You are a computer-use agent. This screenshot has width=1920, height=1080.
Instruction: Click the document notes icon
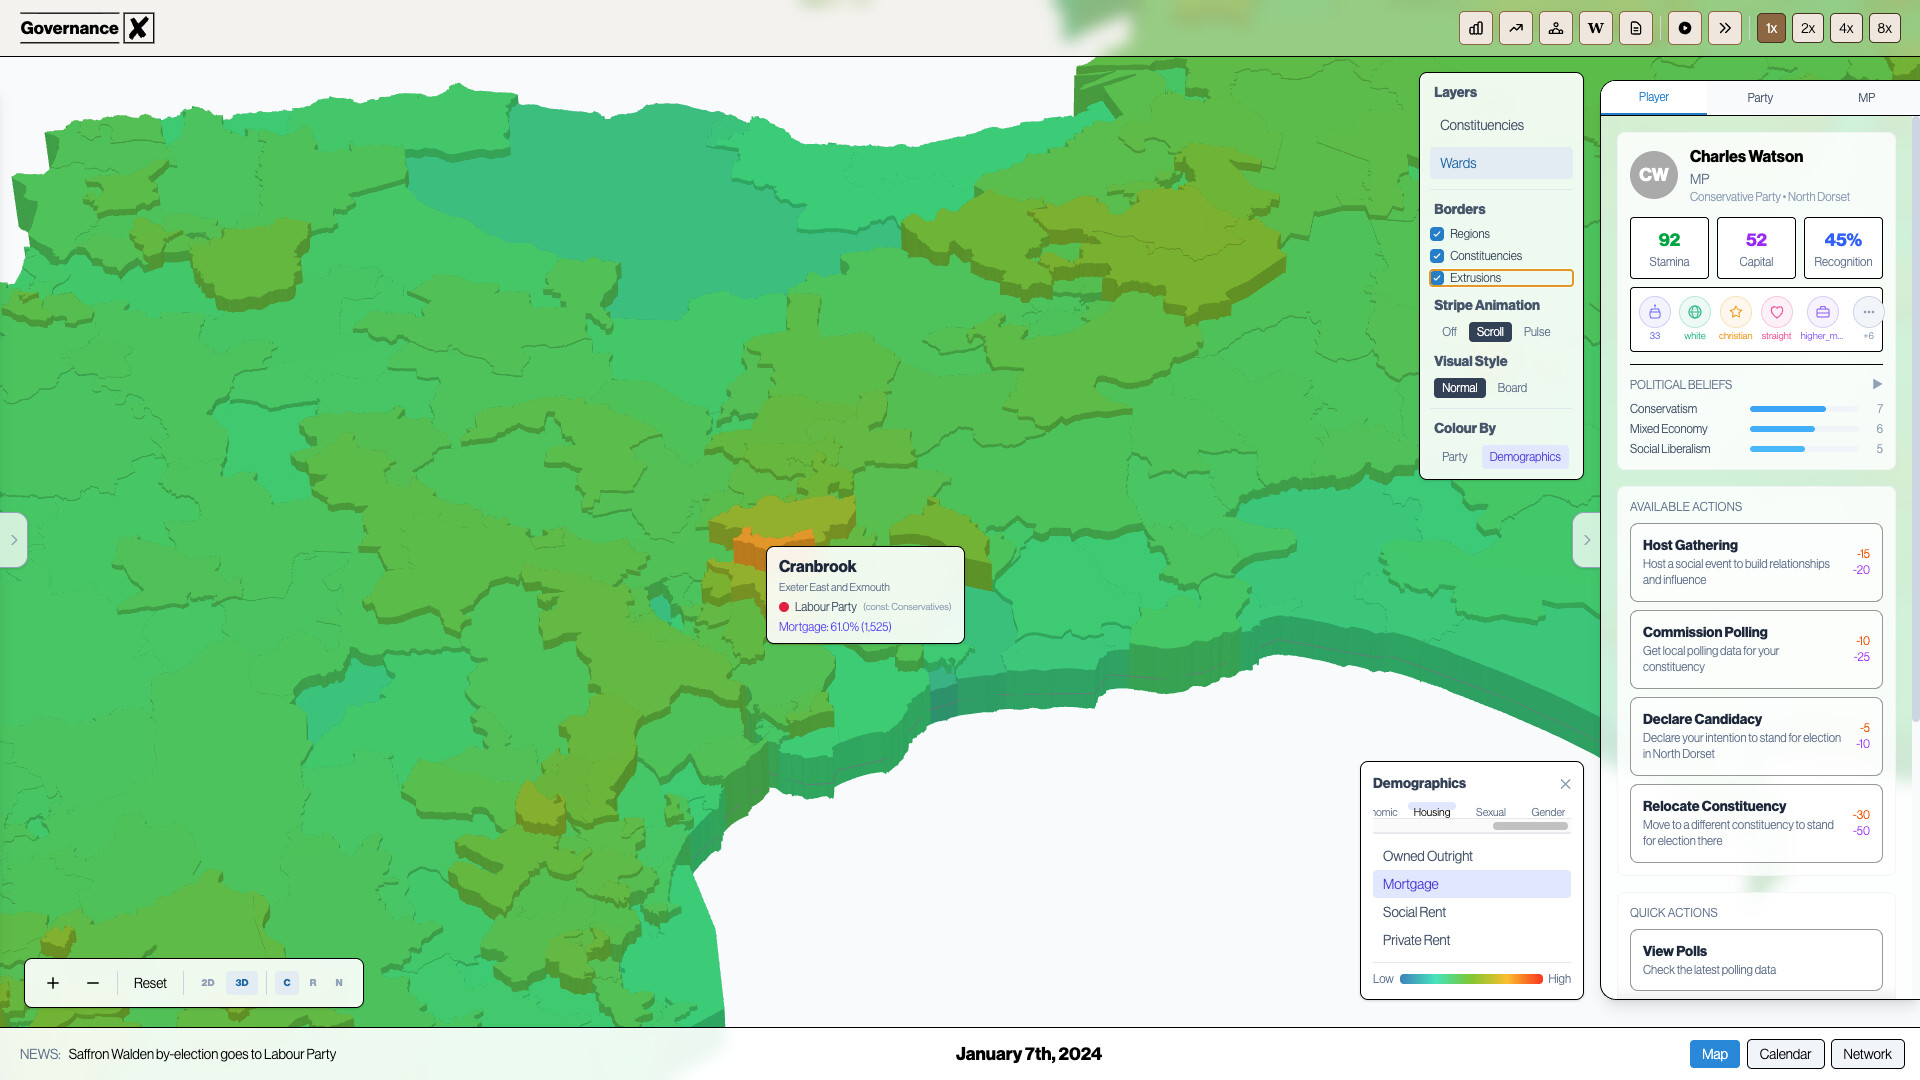point(1635,28)
